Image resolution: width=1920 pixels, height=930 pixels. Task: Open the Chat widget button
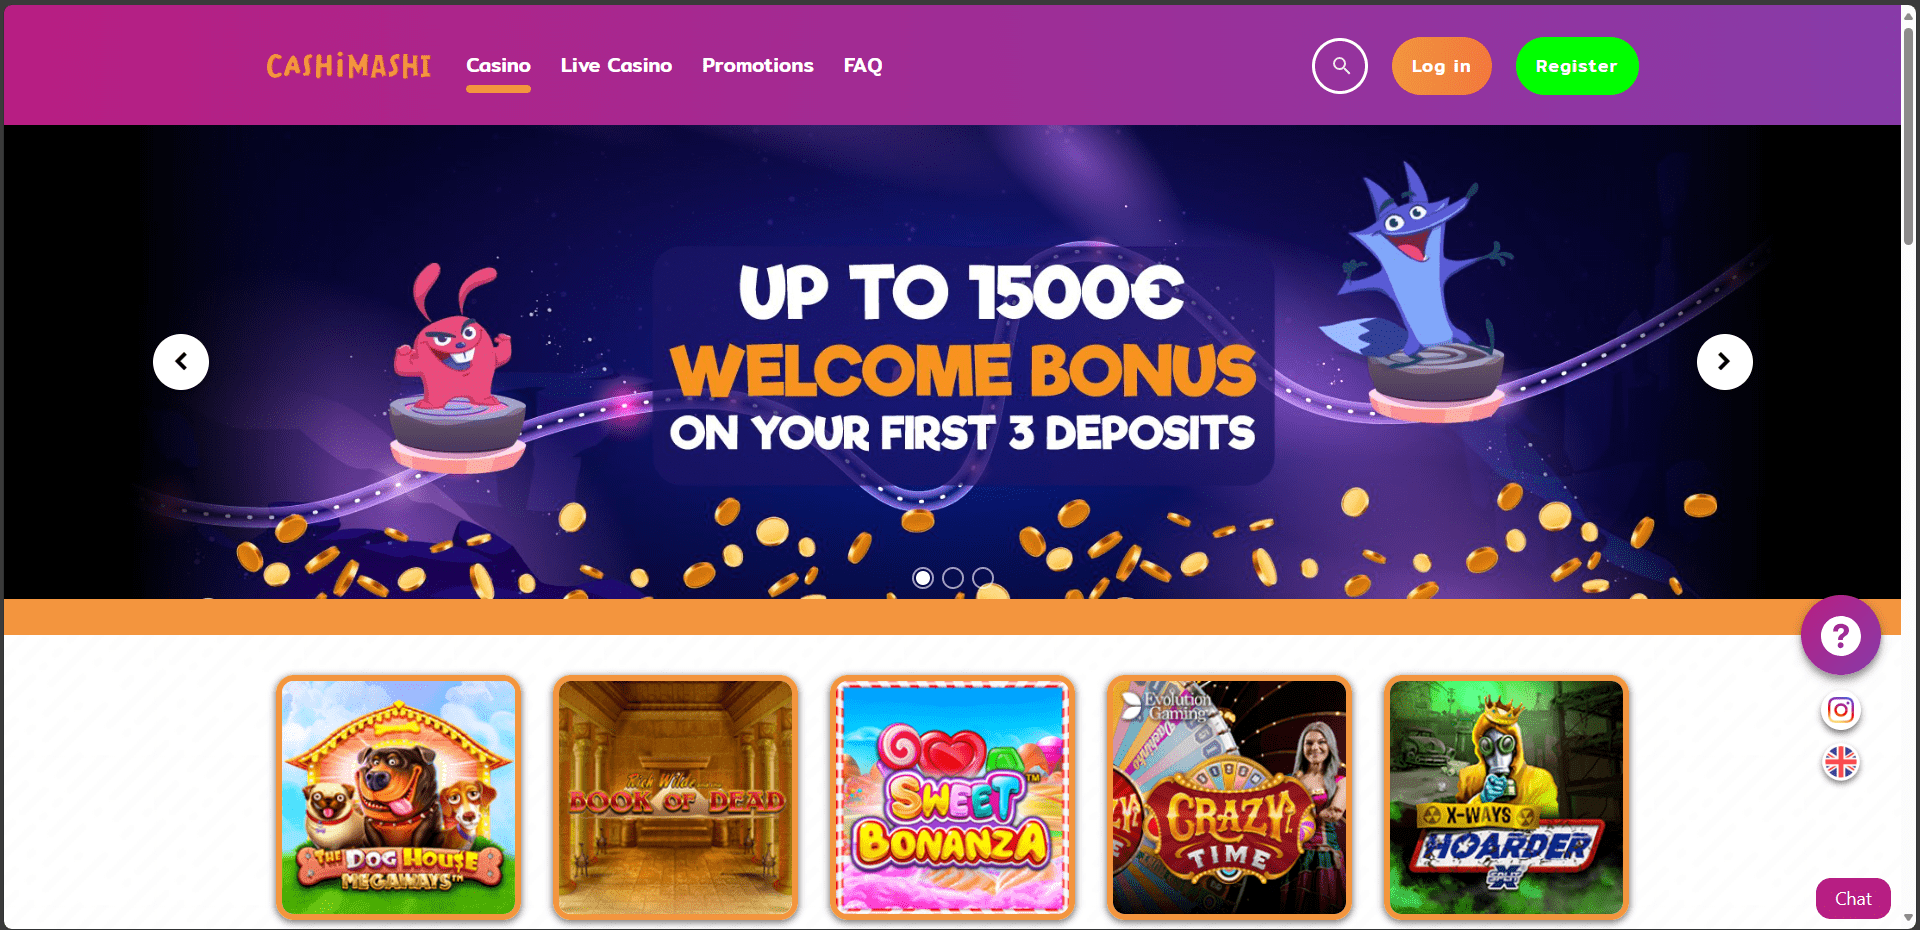tap(1853, 898)
